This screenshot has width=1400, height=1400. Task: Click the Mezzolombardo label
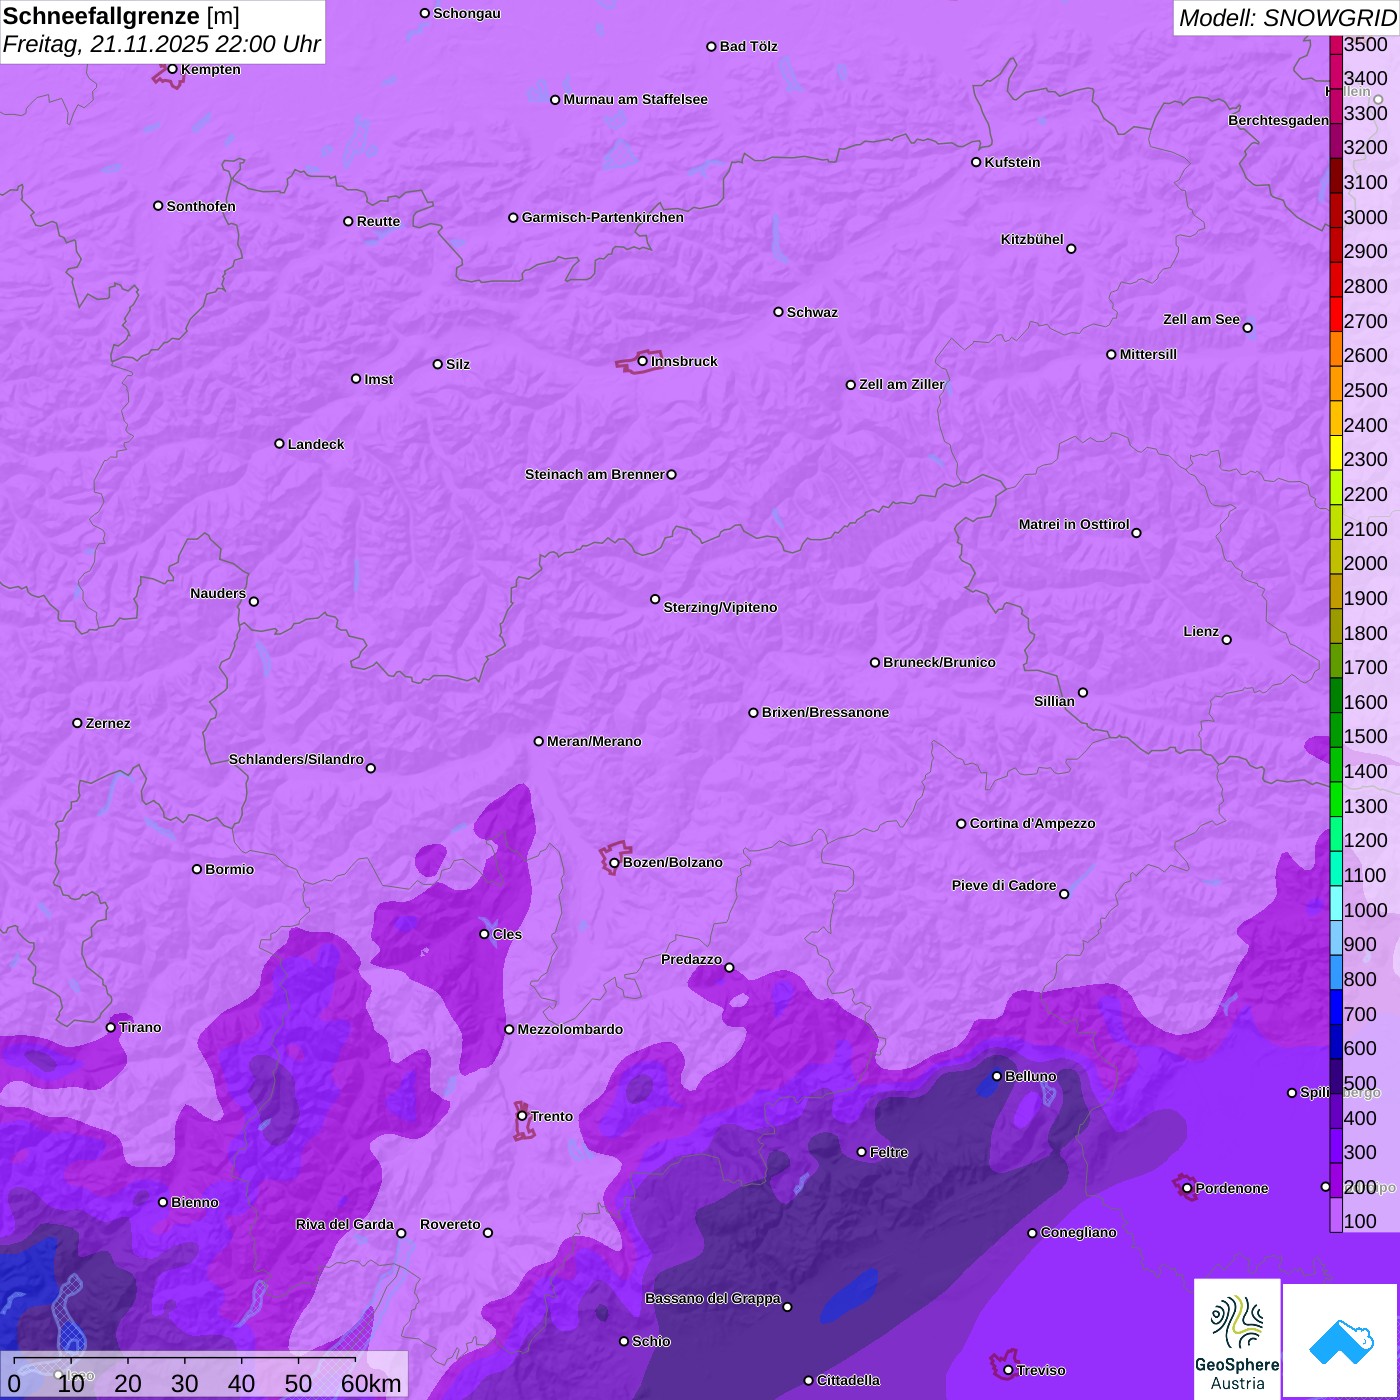(570, 1029)
